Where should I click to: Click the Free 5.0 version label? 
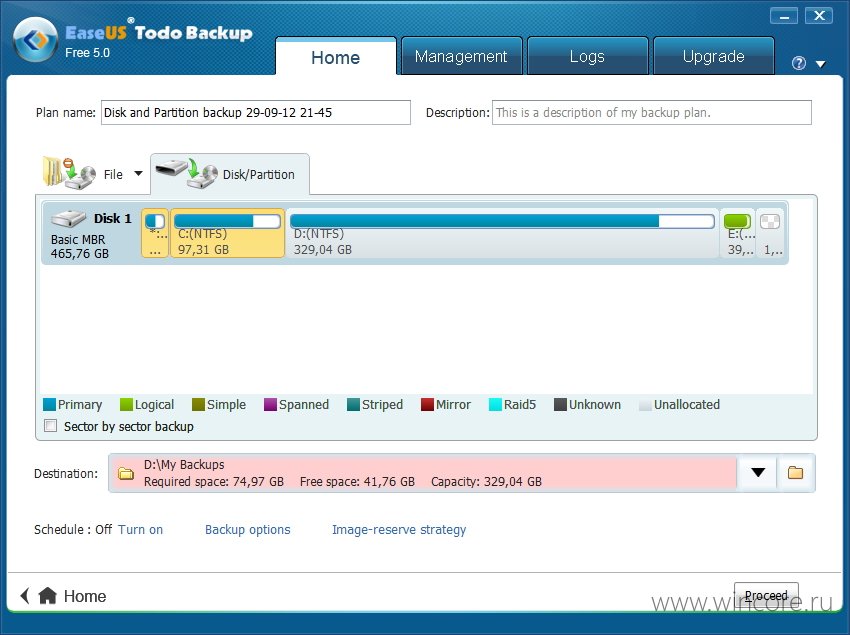coord(87,53)
